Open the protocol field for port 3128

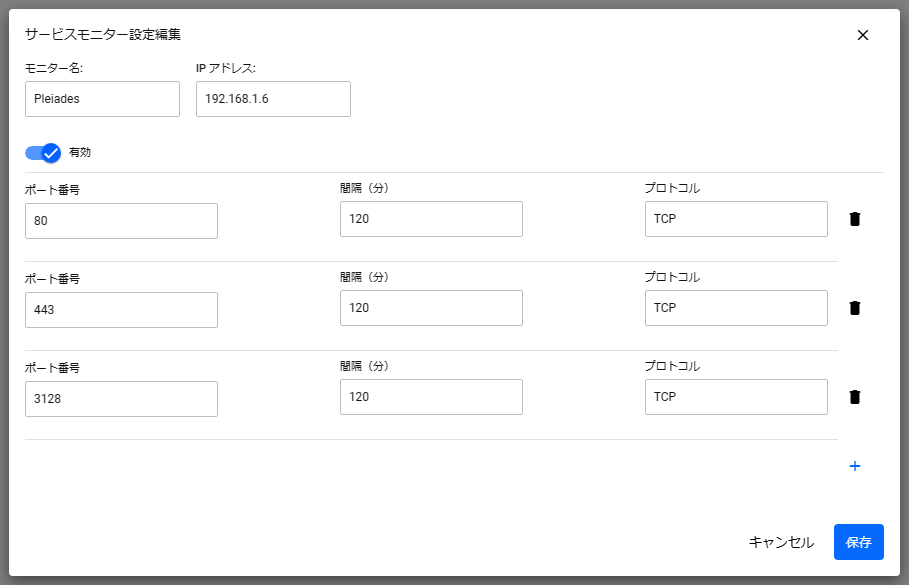[x=736, y=397]
